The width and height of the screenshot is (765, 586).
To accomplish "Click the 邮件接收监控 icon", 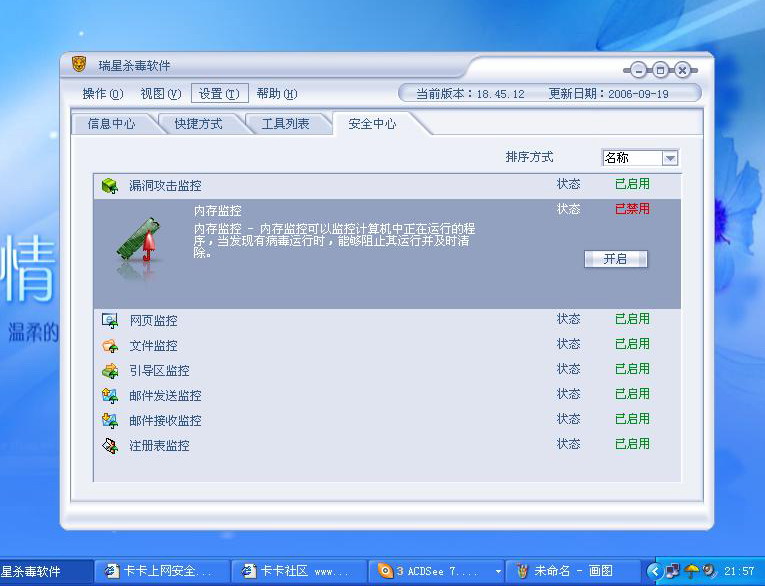I will coord(110,421).
